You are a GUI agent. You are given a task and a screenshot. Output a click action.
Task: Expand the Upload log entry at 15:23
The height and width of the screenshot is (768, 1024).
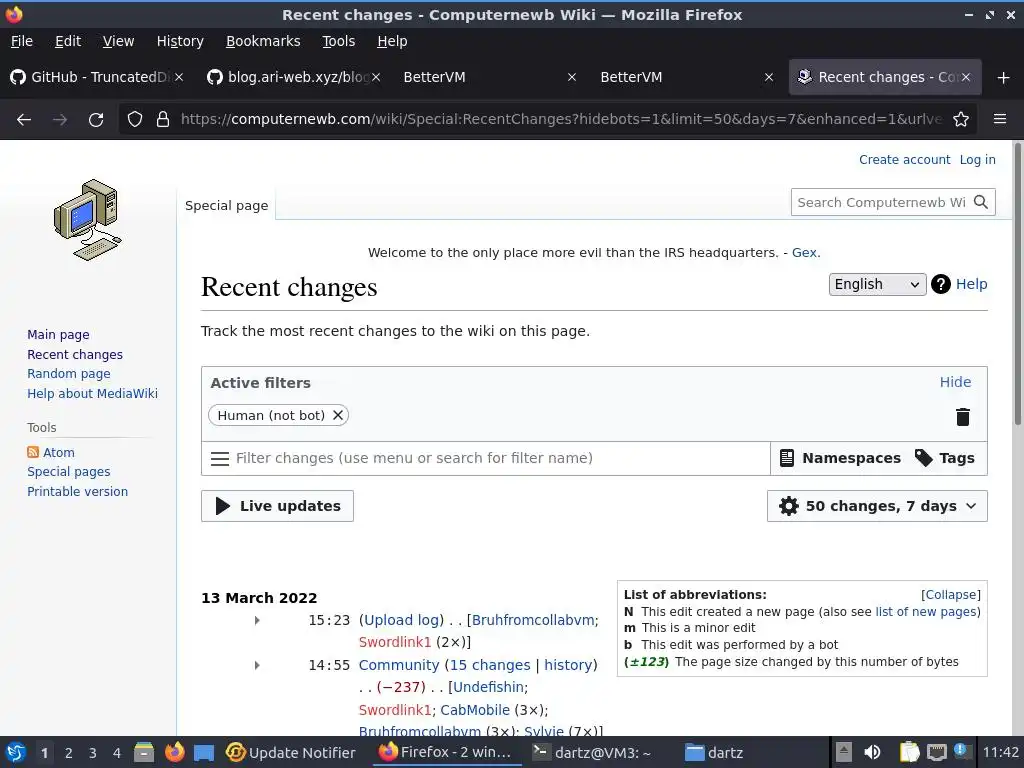pyautogui.click(x=257, y=620)
